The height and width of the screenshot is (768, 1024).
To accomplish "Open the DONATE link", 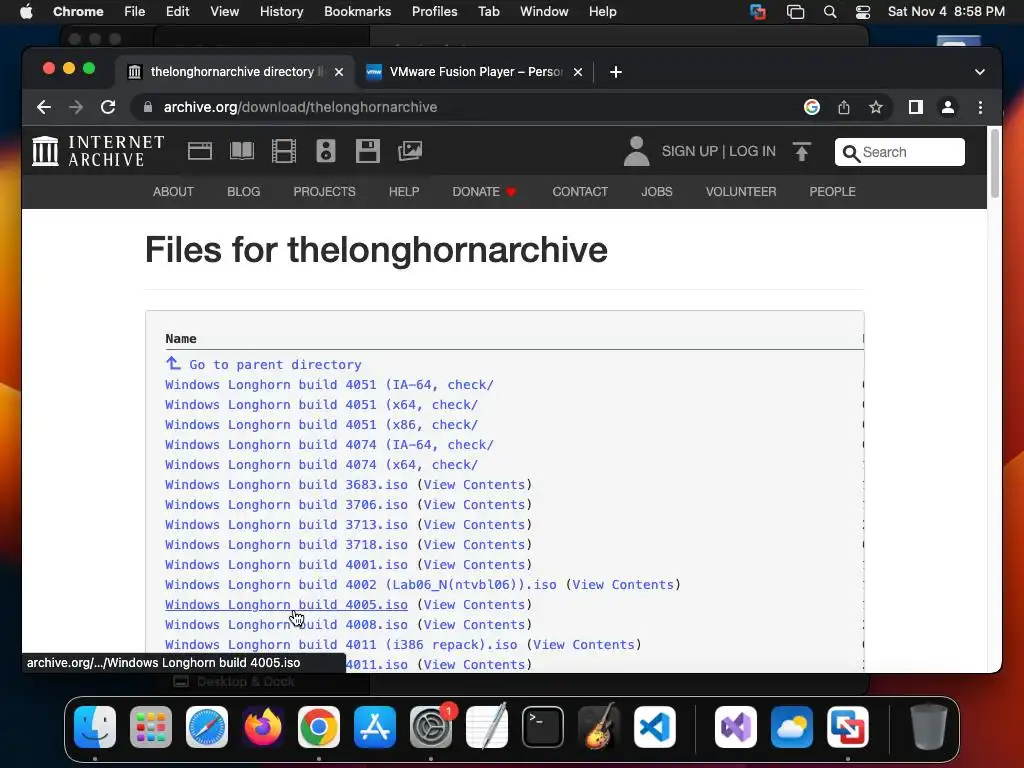I will click(483, 191).
